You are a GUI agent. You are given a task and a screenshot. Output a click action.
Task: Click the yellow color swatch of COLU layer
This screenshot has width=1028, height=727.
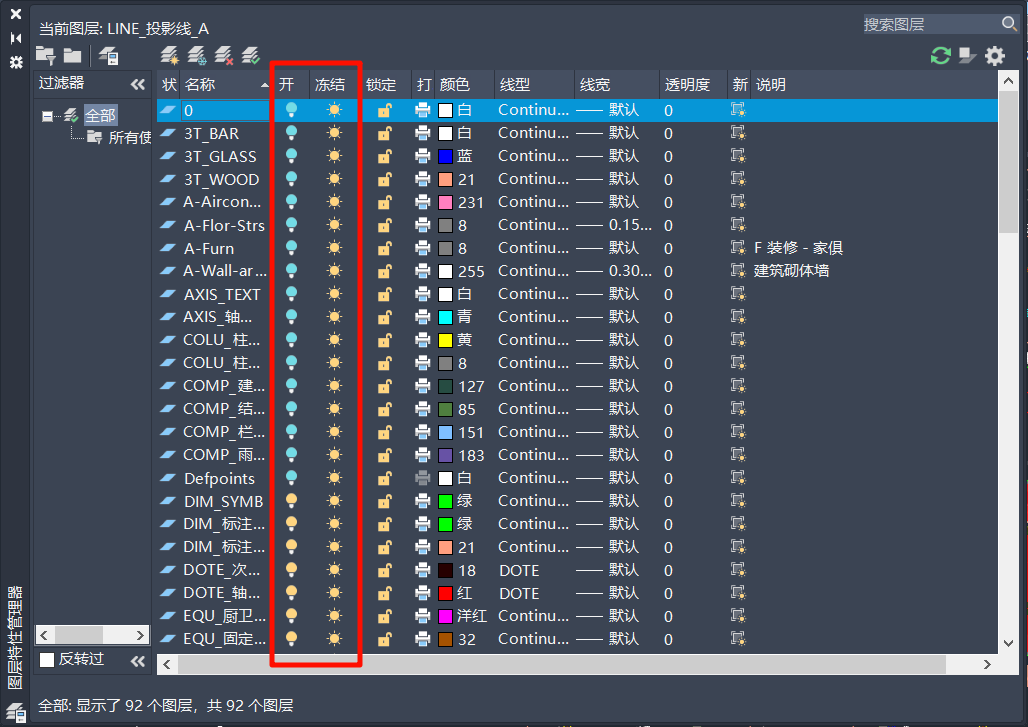click(x=446, y=340)
